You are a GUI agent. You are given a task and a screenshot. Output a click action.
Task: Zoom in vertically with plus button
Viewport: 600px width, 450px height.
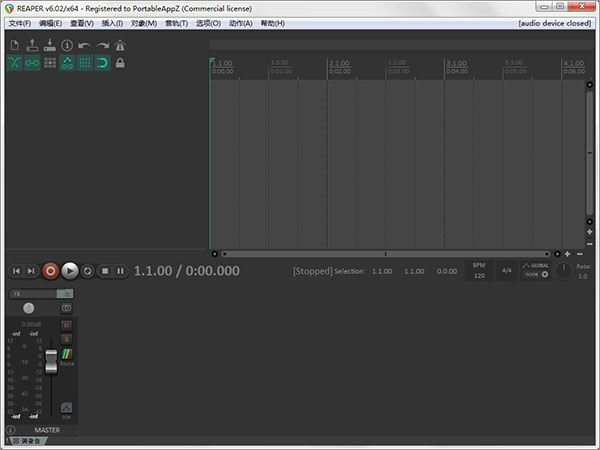click(590, 232)
